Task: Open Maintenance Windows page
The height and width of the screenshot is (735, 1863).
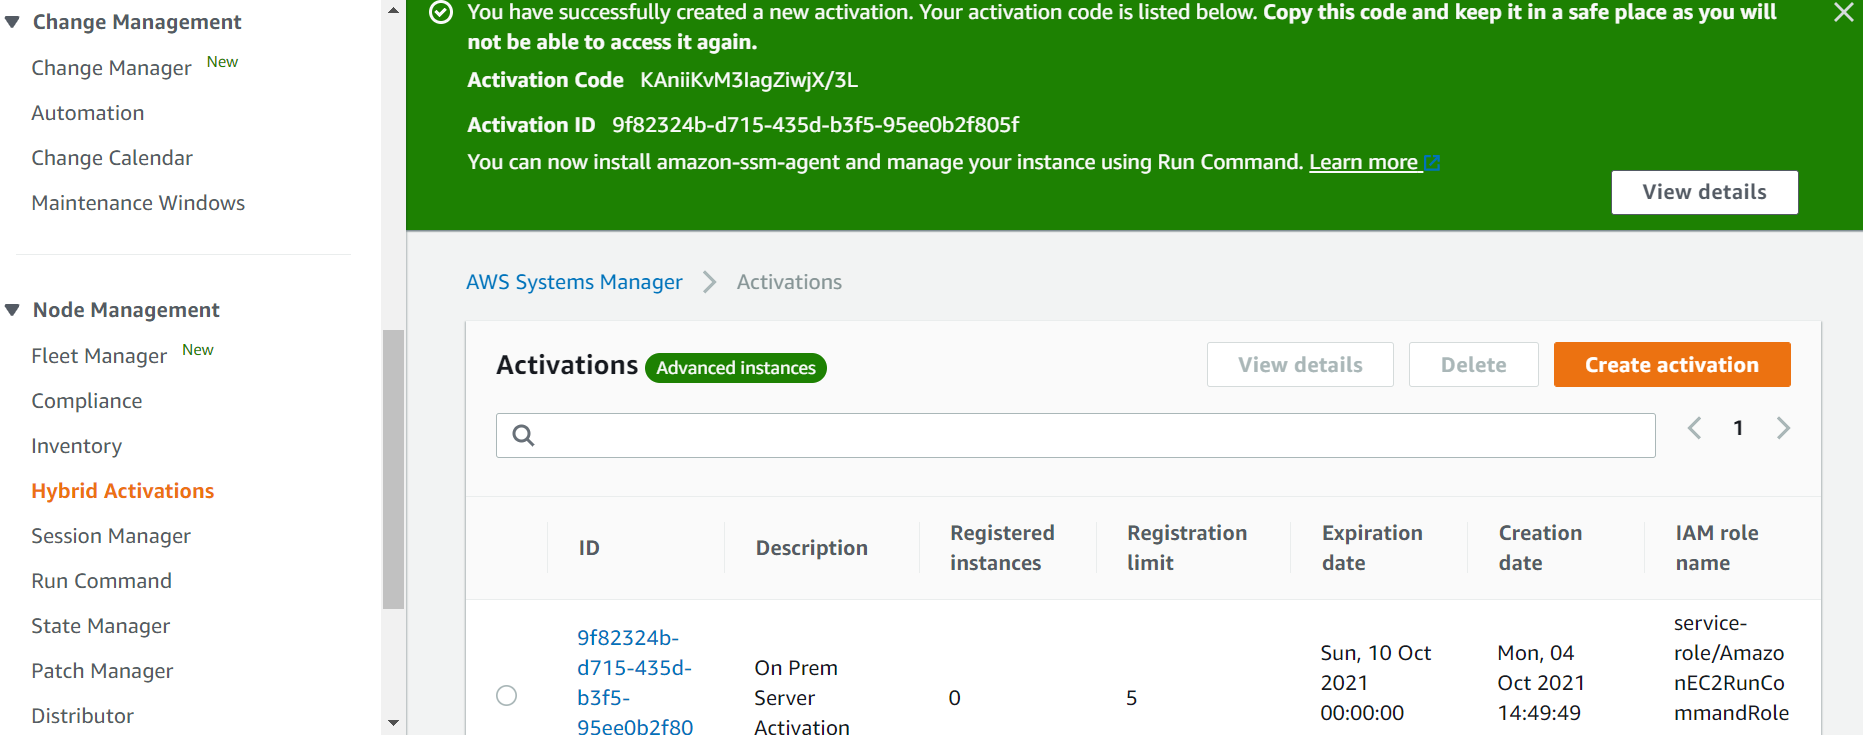Action: pos(138,203)
